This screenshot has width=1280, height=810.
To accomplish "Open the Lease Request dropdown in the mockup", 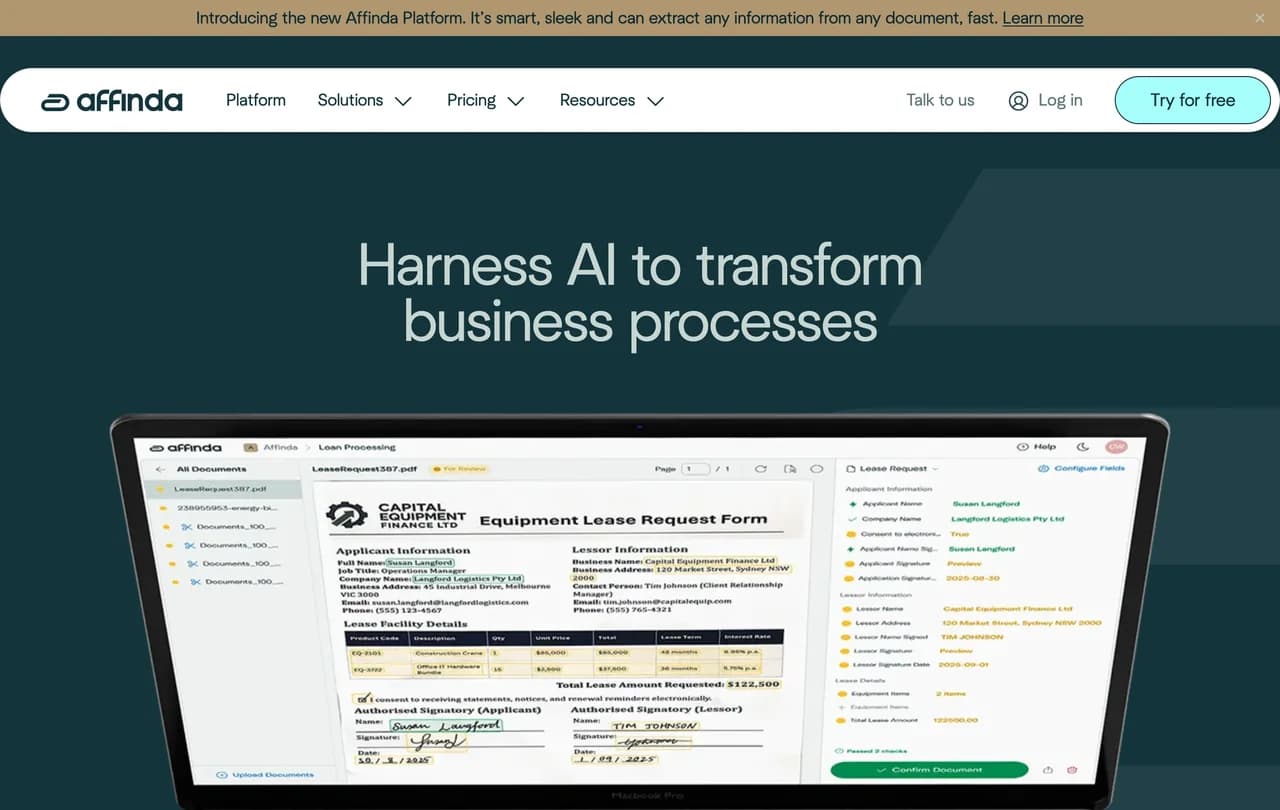I will tap(892, 468).
